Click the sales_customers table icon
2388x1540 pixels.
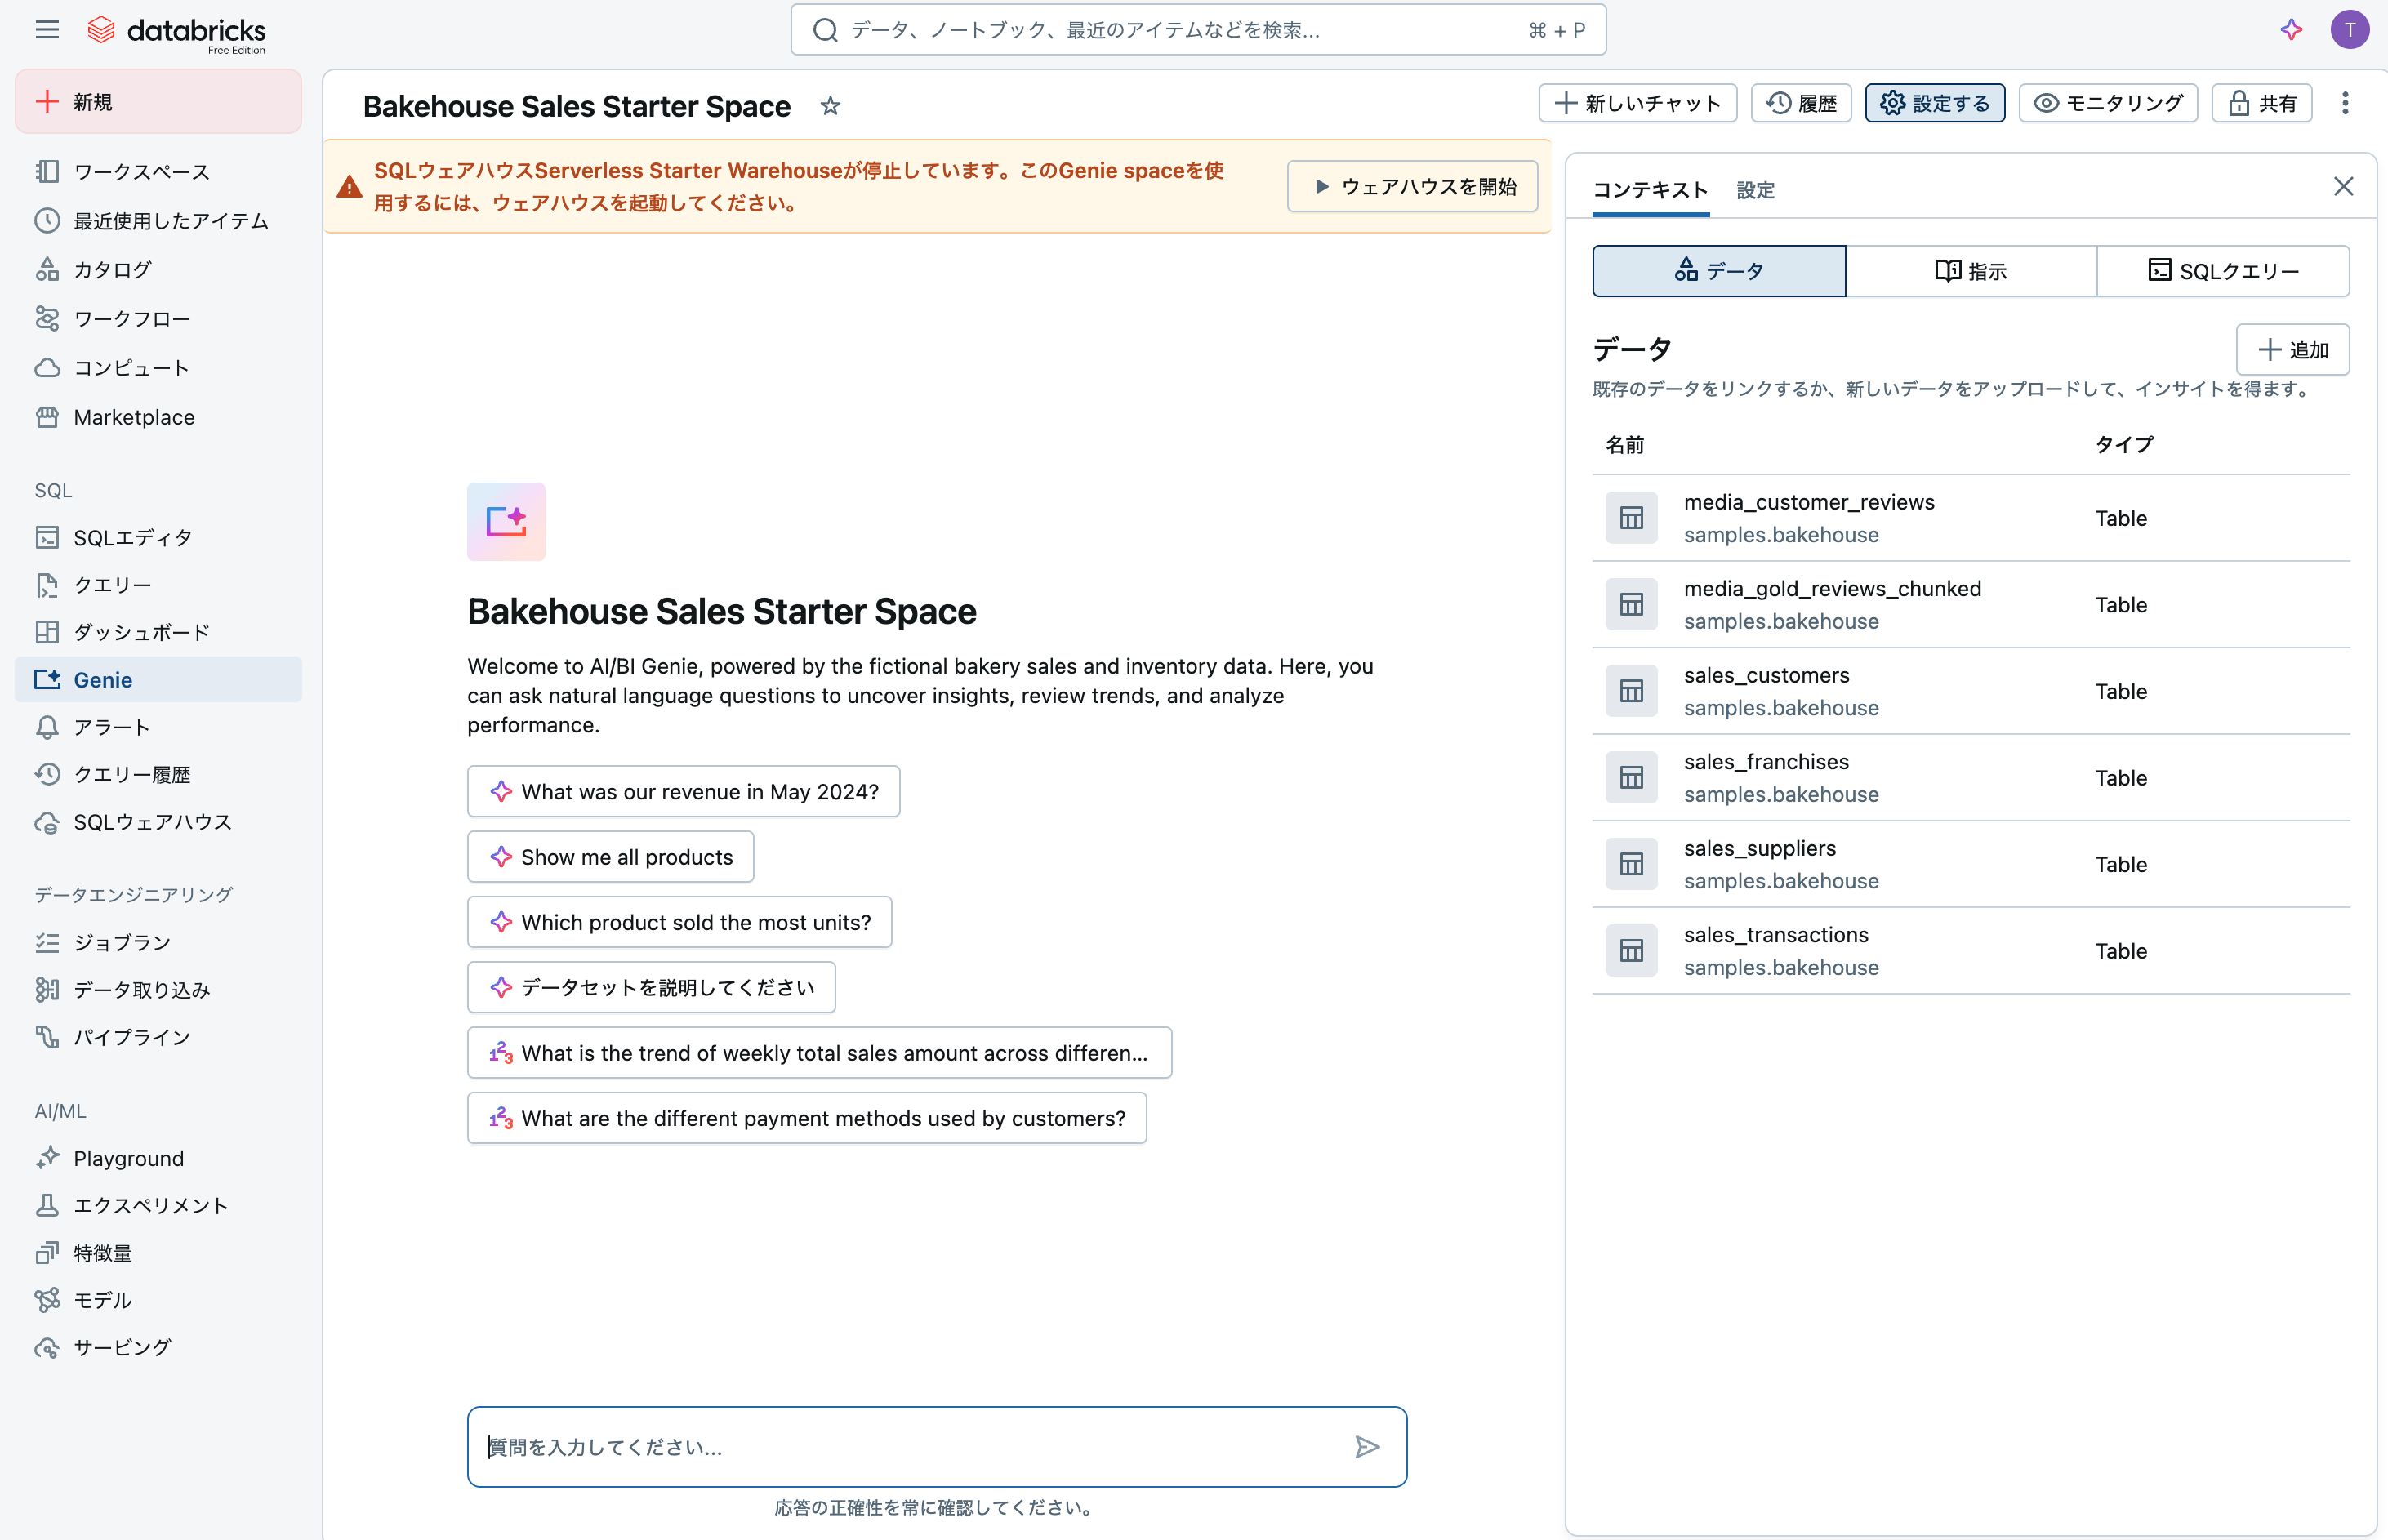(x=1631, y=691)
